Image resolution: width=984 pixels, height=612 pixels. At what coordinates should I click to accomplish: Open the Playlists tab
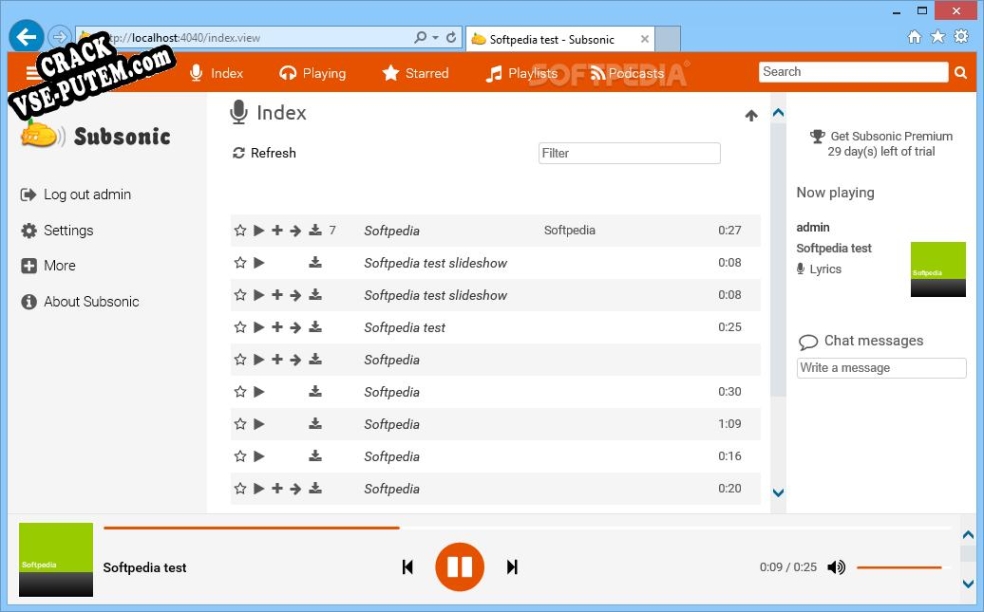click(x=521, y=73)
